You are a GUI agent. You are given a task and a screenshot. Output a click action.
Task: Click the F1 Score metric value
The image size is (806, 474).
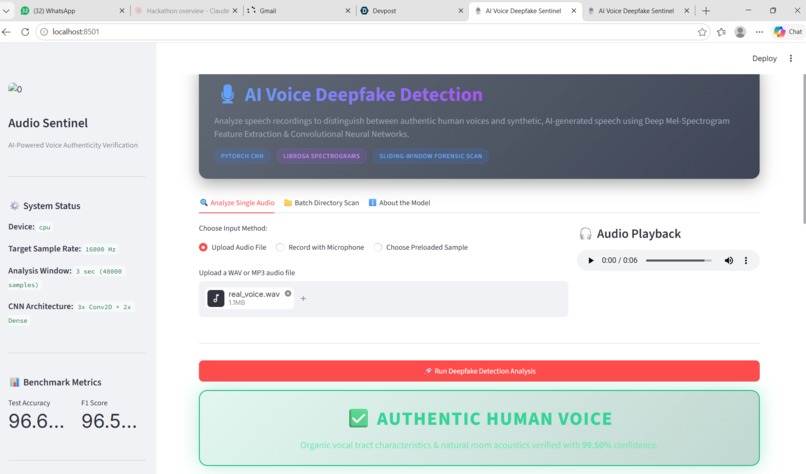[x=109, y=421]
